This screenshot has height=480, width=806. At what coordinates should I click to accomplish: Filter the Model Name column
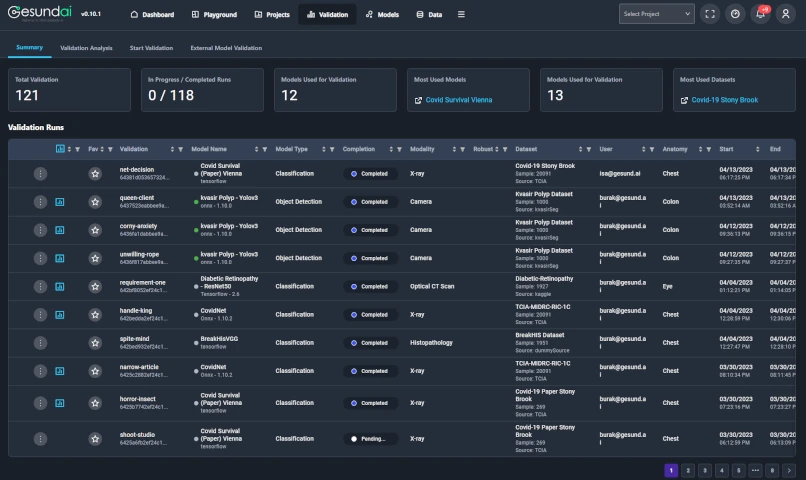click(x=265, y=150)
